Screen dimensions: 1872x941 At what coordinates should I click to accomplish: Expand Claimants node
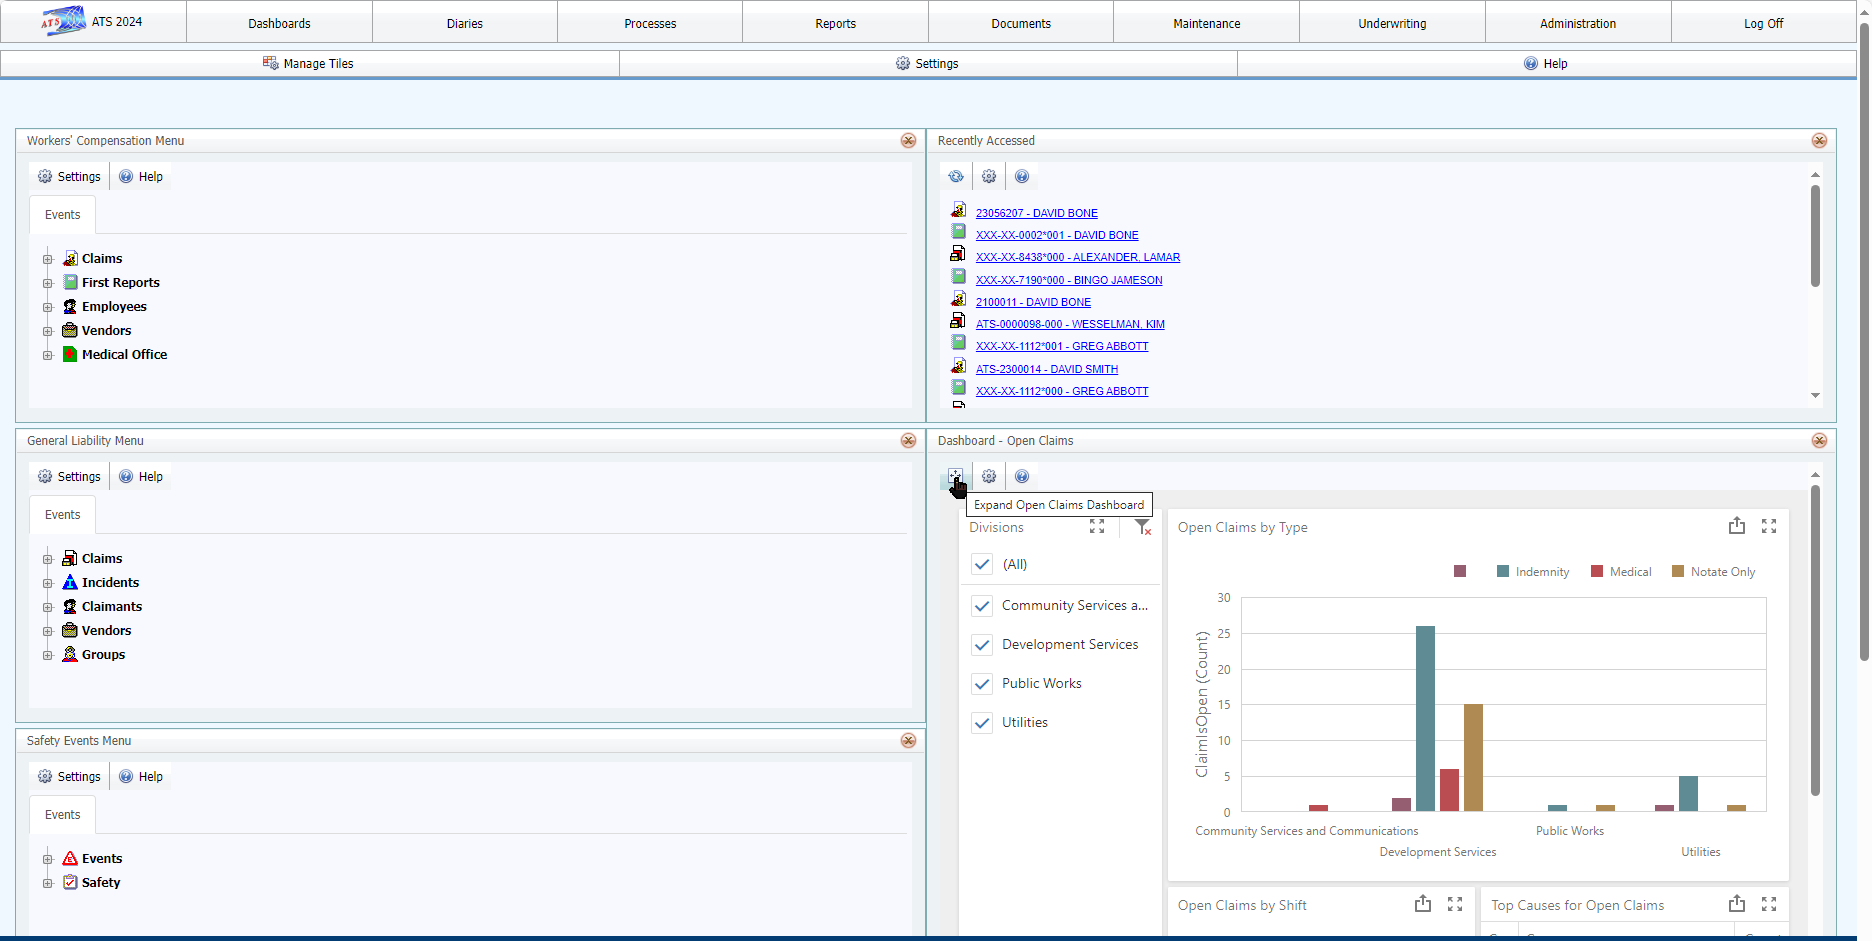click(47, 607)
